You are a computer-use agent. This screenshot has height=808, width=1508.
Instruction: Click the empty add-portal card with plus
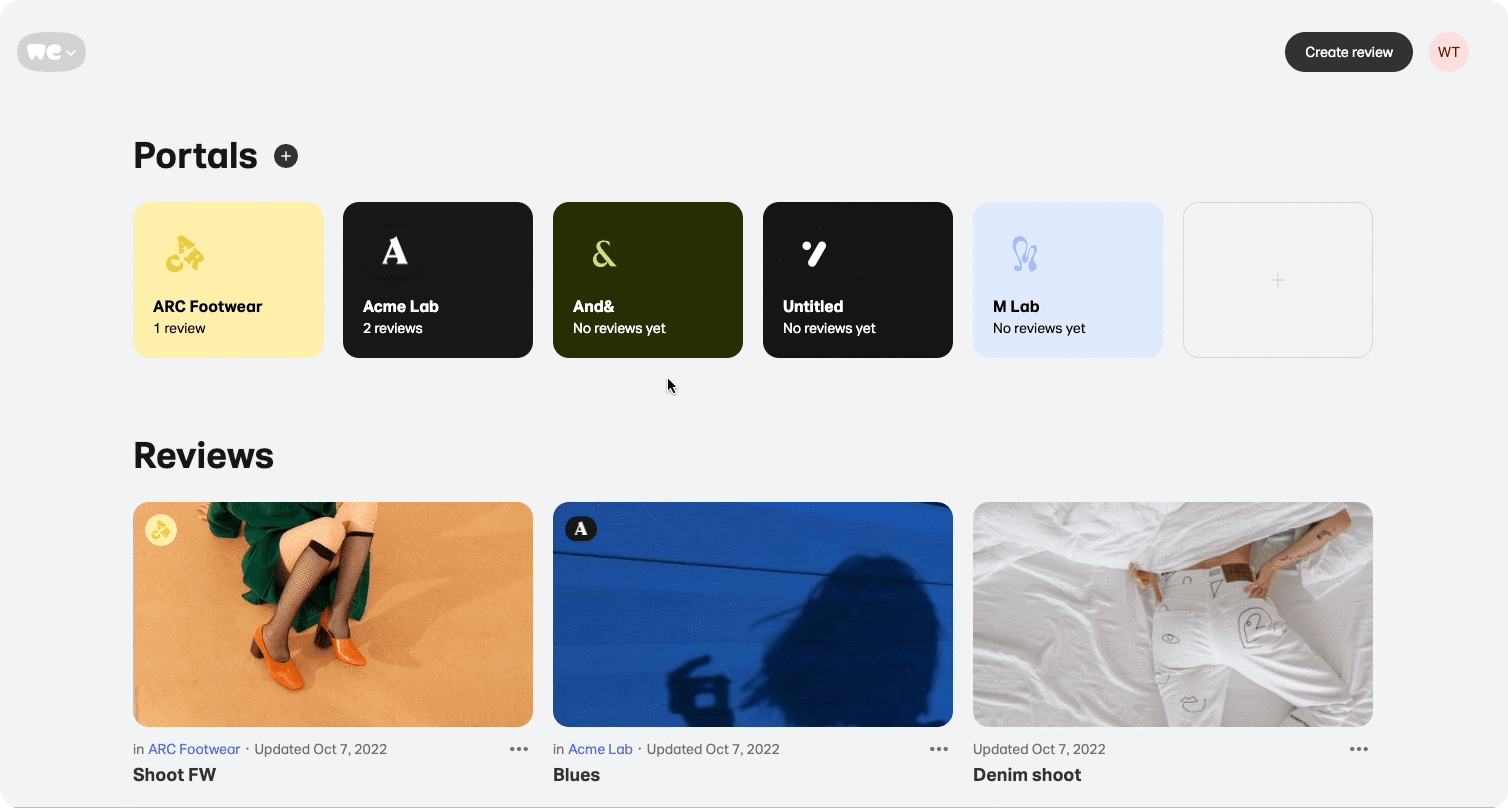pos(1278,280)
